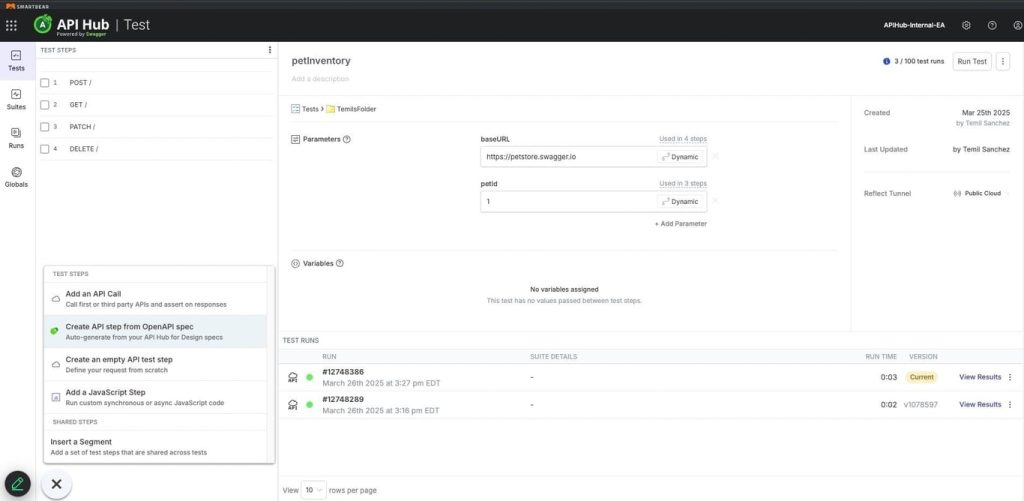Viewport: 1024px width, 501px height.
Task: Go to Runs in sidebar
Action: tap(16, 137)
